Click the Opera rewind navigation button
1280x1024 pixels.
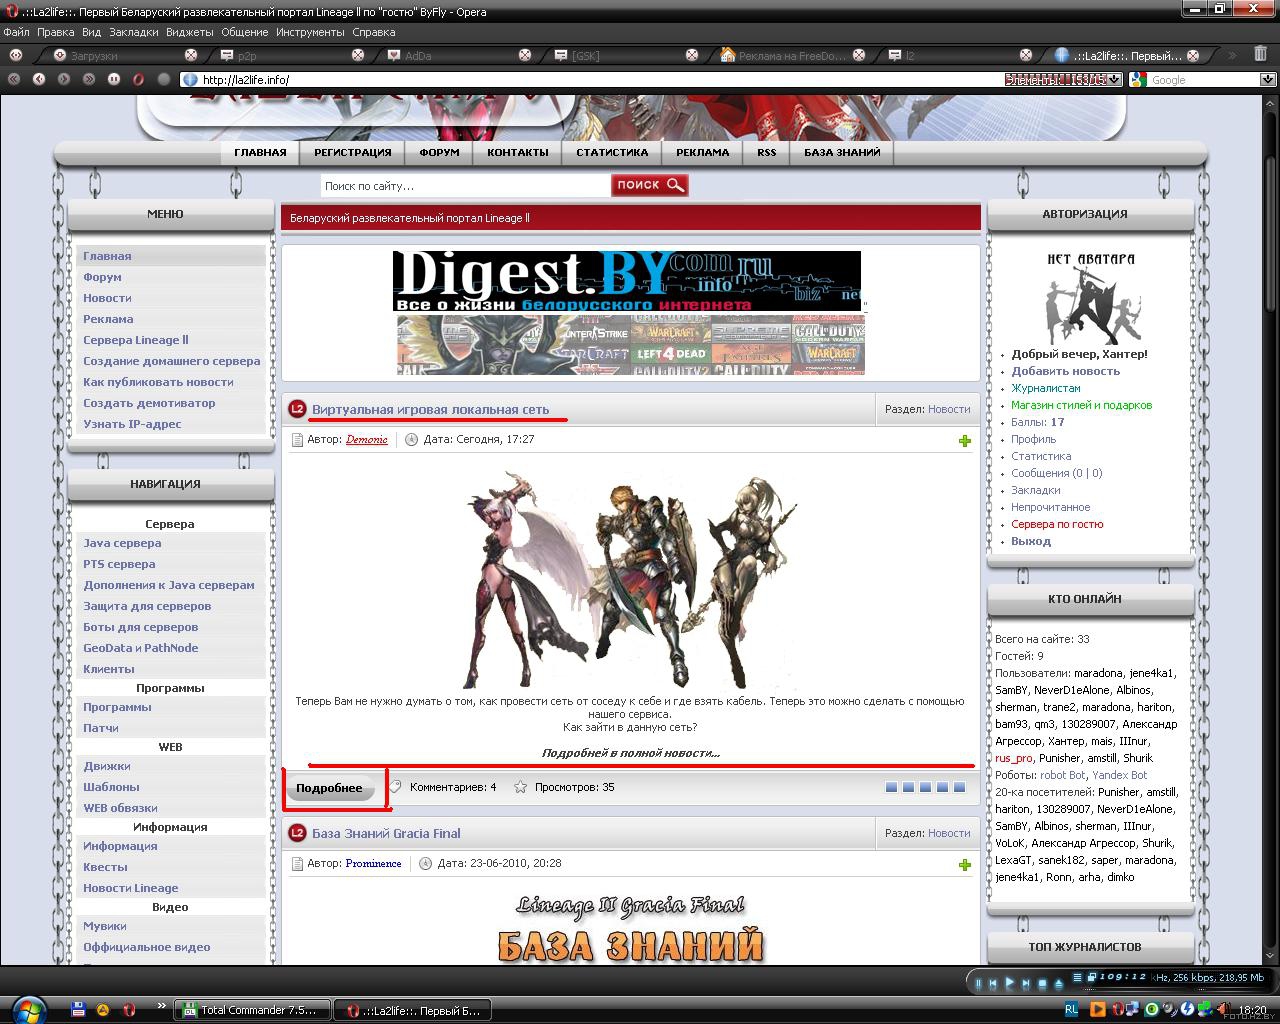[x=14, y=79]
